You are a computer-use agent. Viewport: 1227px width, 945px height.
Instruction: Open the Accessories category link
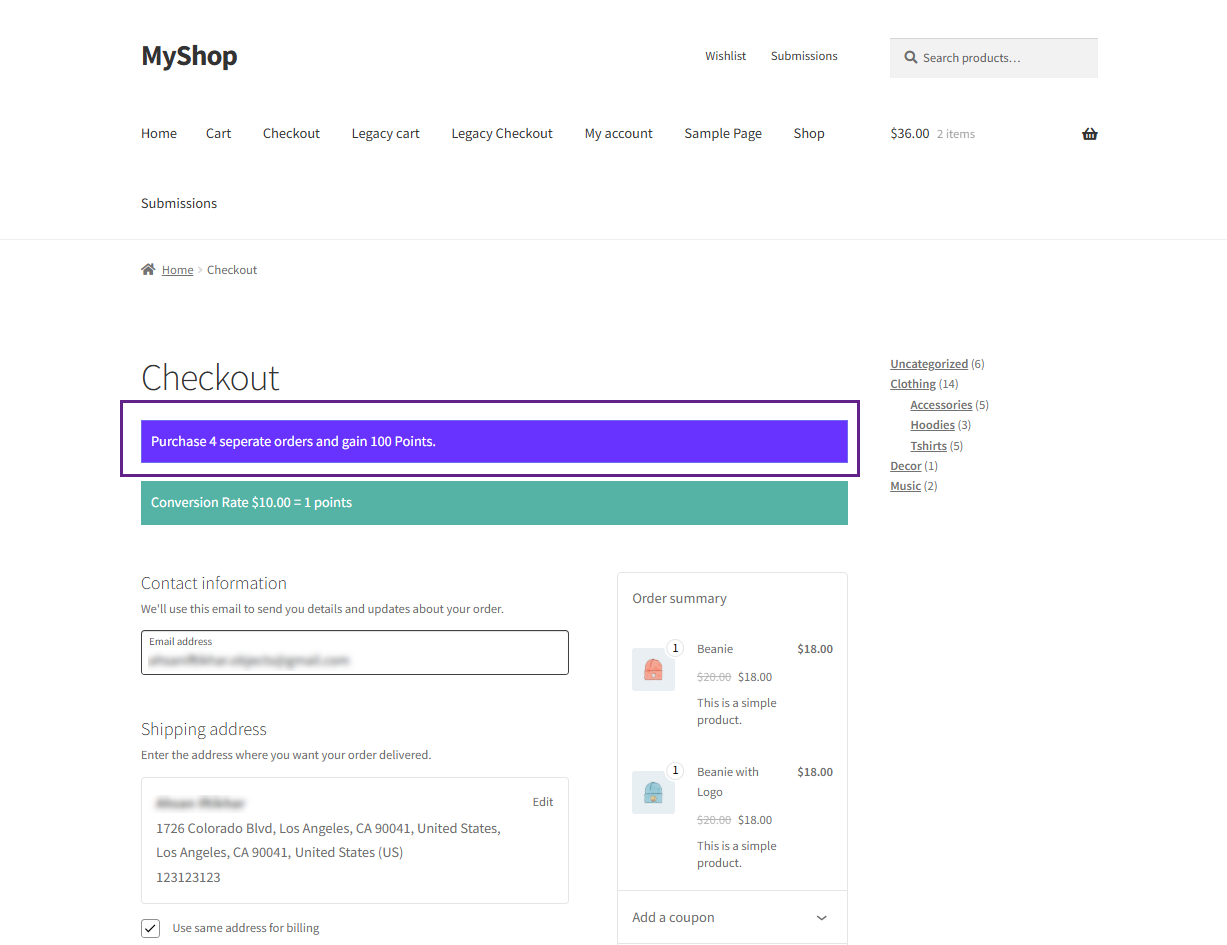click(x=940, y=405)
